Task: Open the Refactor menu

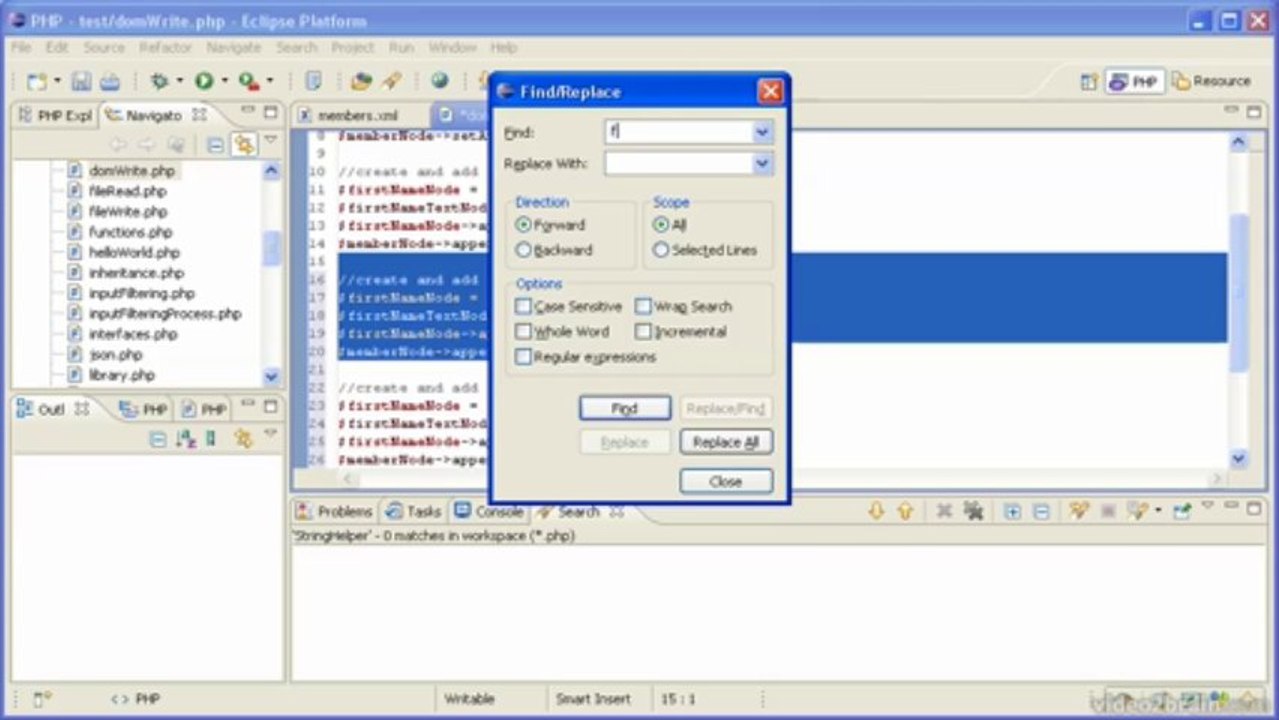Action: (165, 47)
